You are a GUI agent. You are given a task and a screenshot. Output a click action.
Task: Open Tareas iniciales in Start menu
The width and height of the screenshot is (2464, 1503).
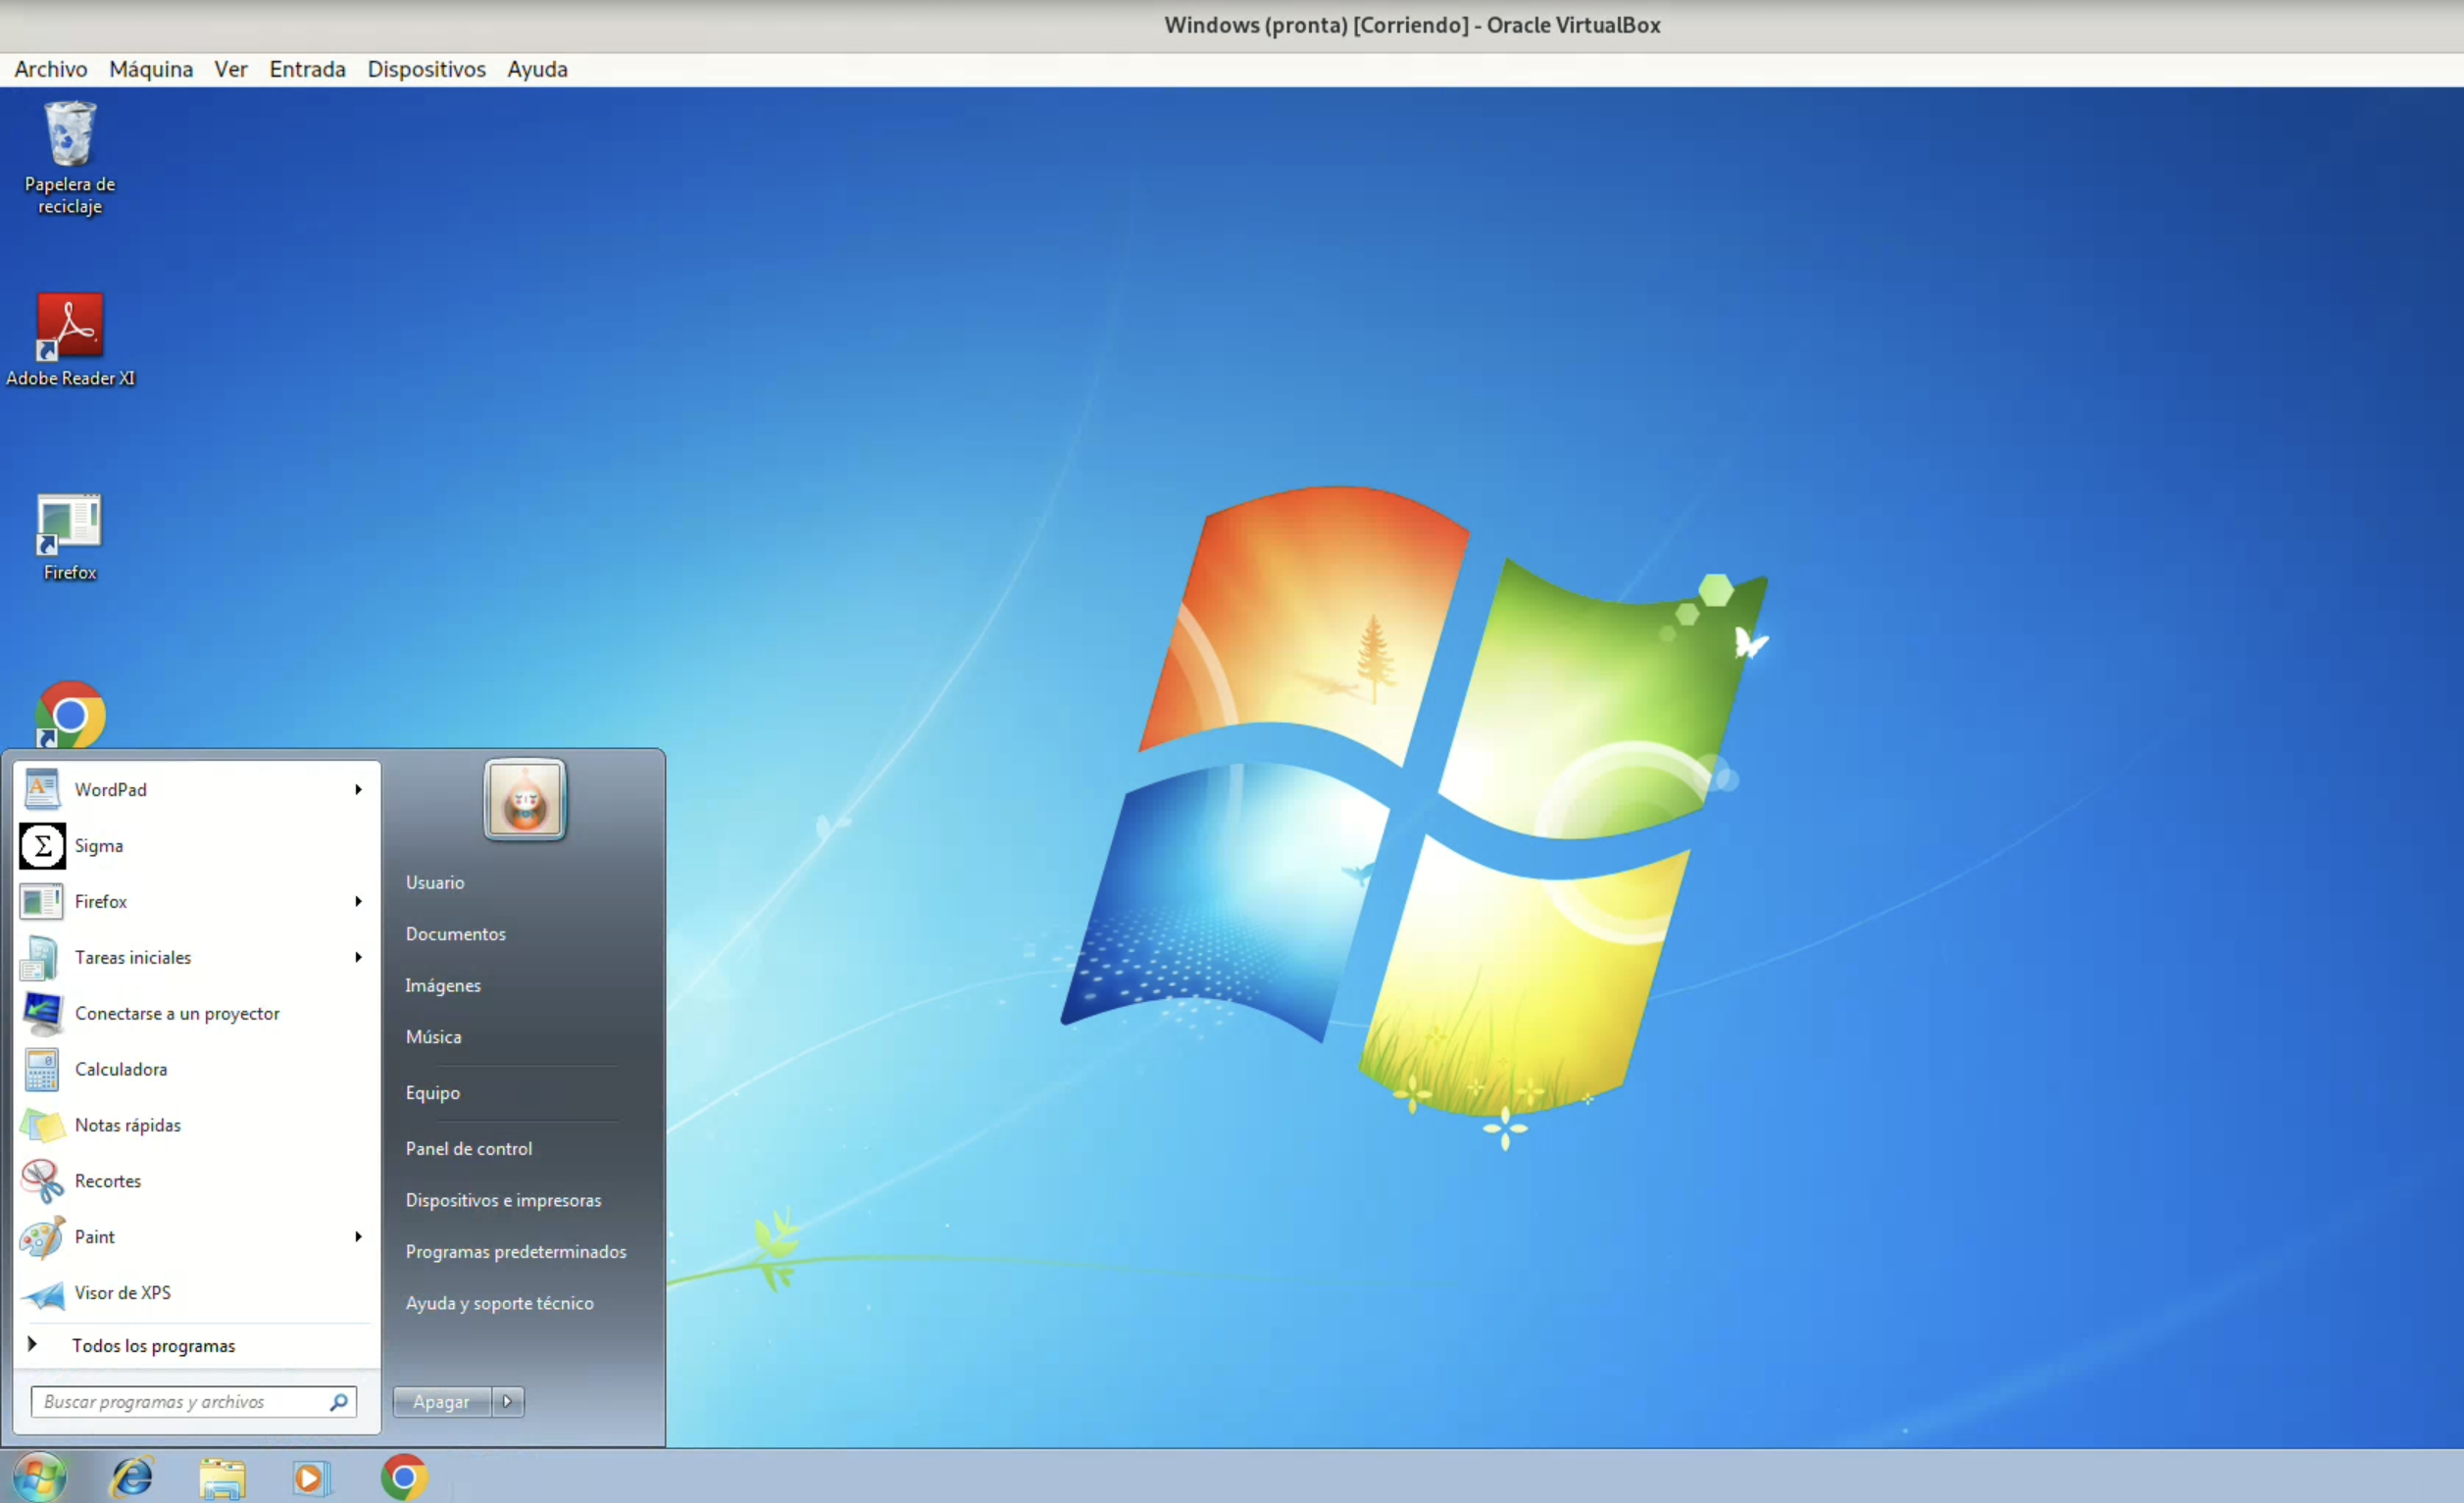(196, 957)
